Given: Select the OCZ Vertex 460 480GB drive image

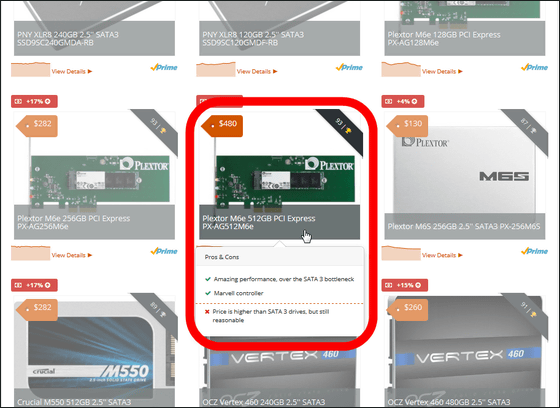Looking at the screenshot, I should point(464,352).
